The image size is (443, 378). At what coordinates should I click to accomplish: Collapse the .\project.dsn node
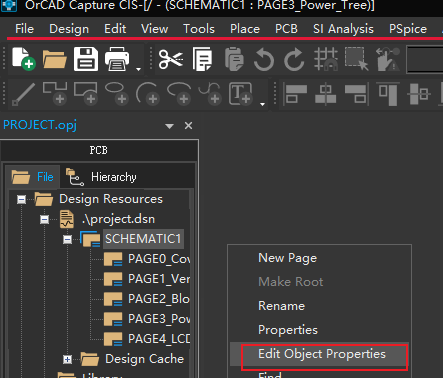point(44,220)
